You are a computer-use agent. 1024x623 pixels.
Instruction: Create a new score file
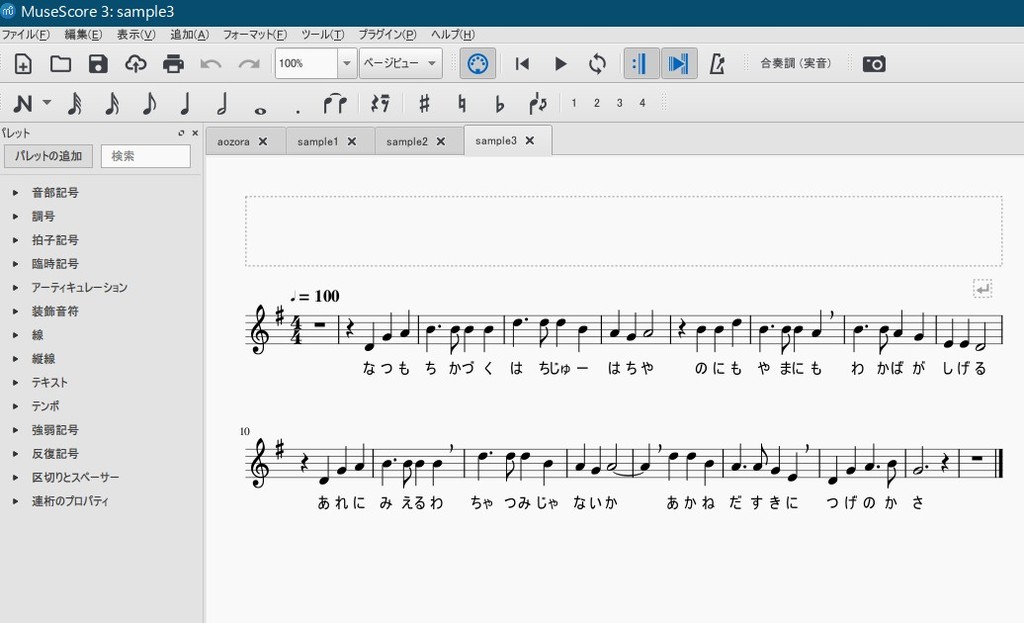[x=23, y=64]
